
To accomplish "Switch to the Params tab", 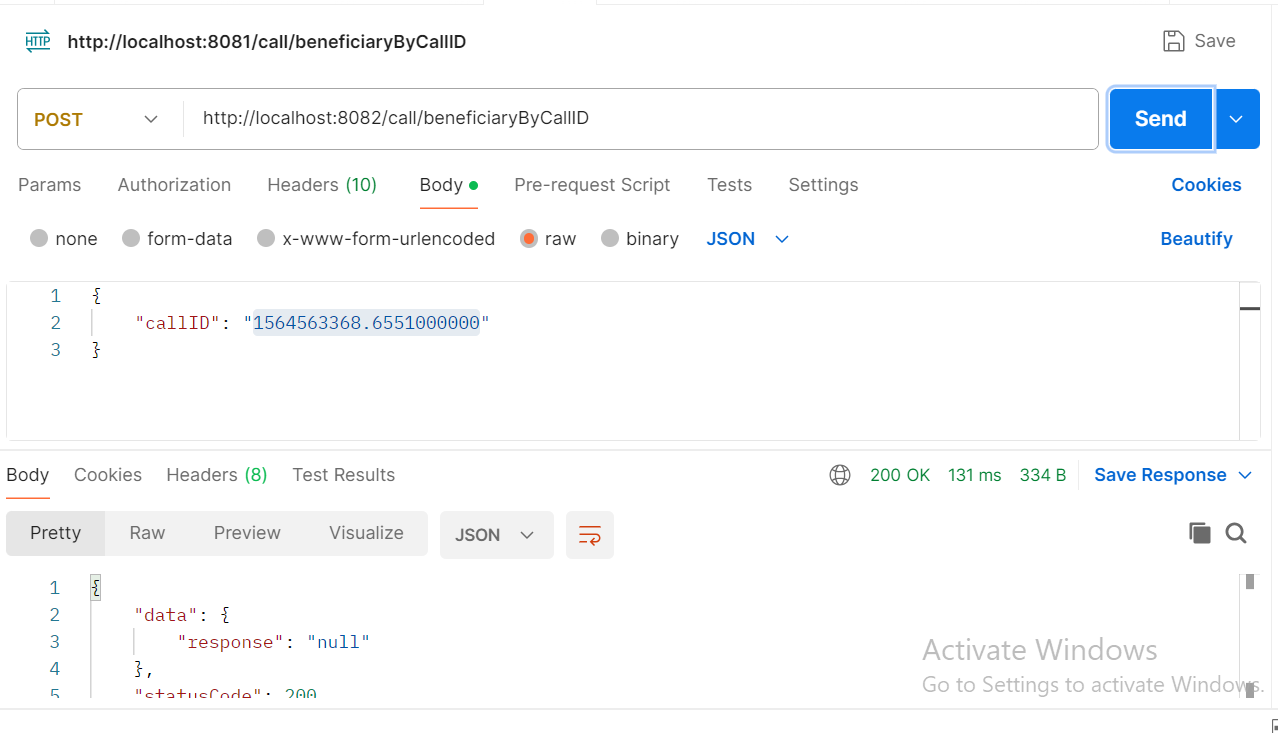I will (x=50, y=185).
